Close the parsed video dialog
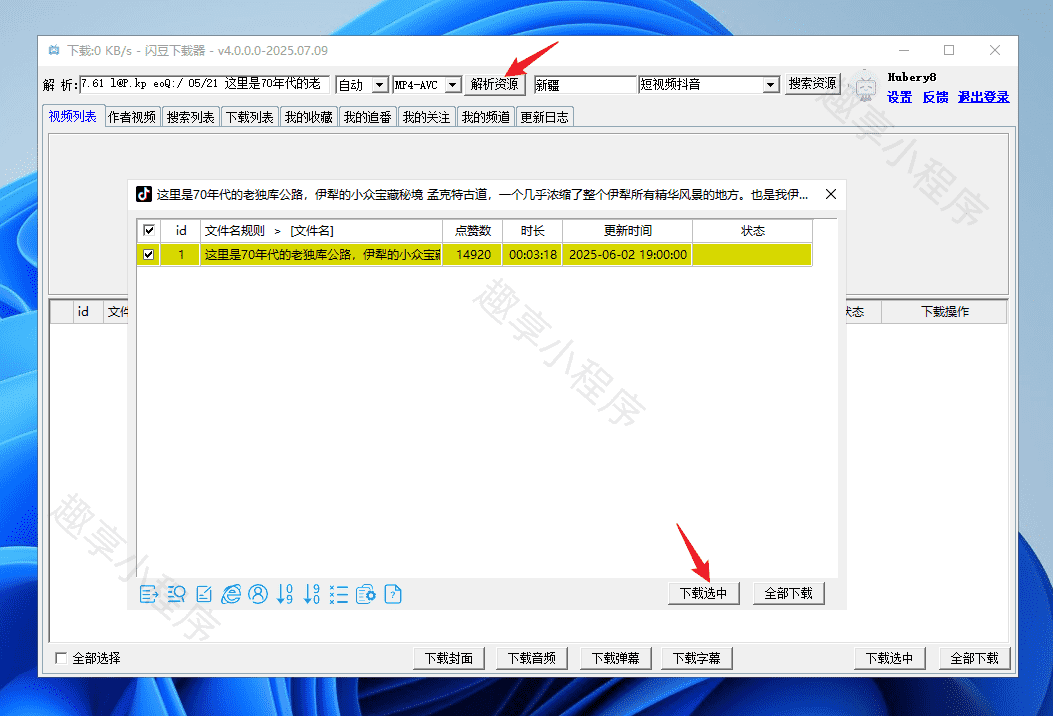1053x716 pixels. tap(831, 194)
